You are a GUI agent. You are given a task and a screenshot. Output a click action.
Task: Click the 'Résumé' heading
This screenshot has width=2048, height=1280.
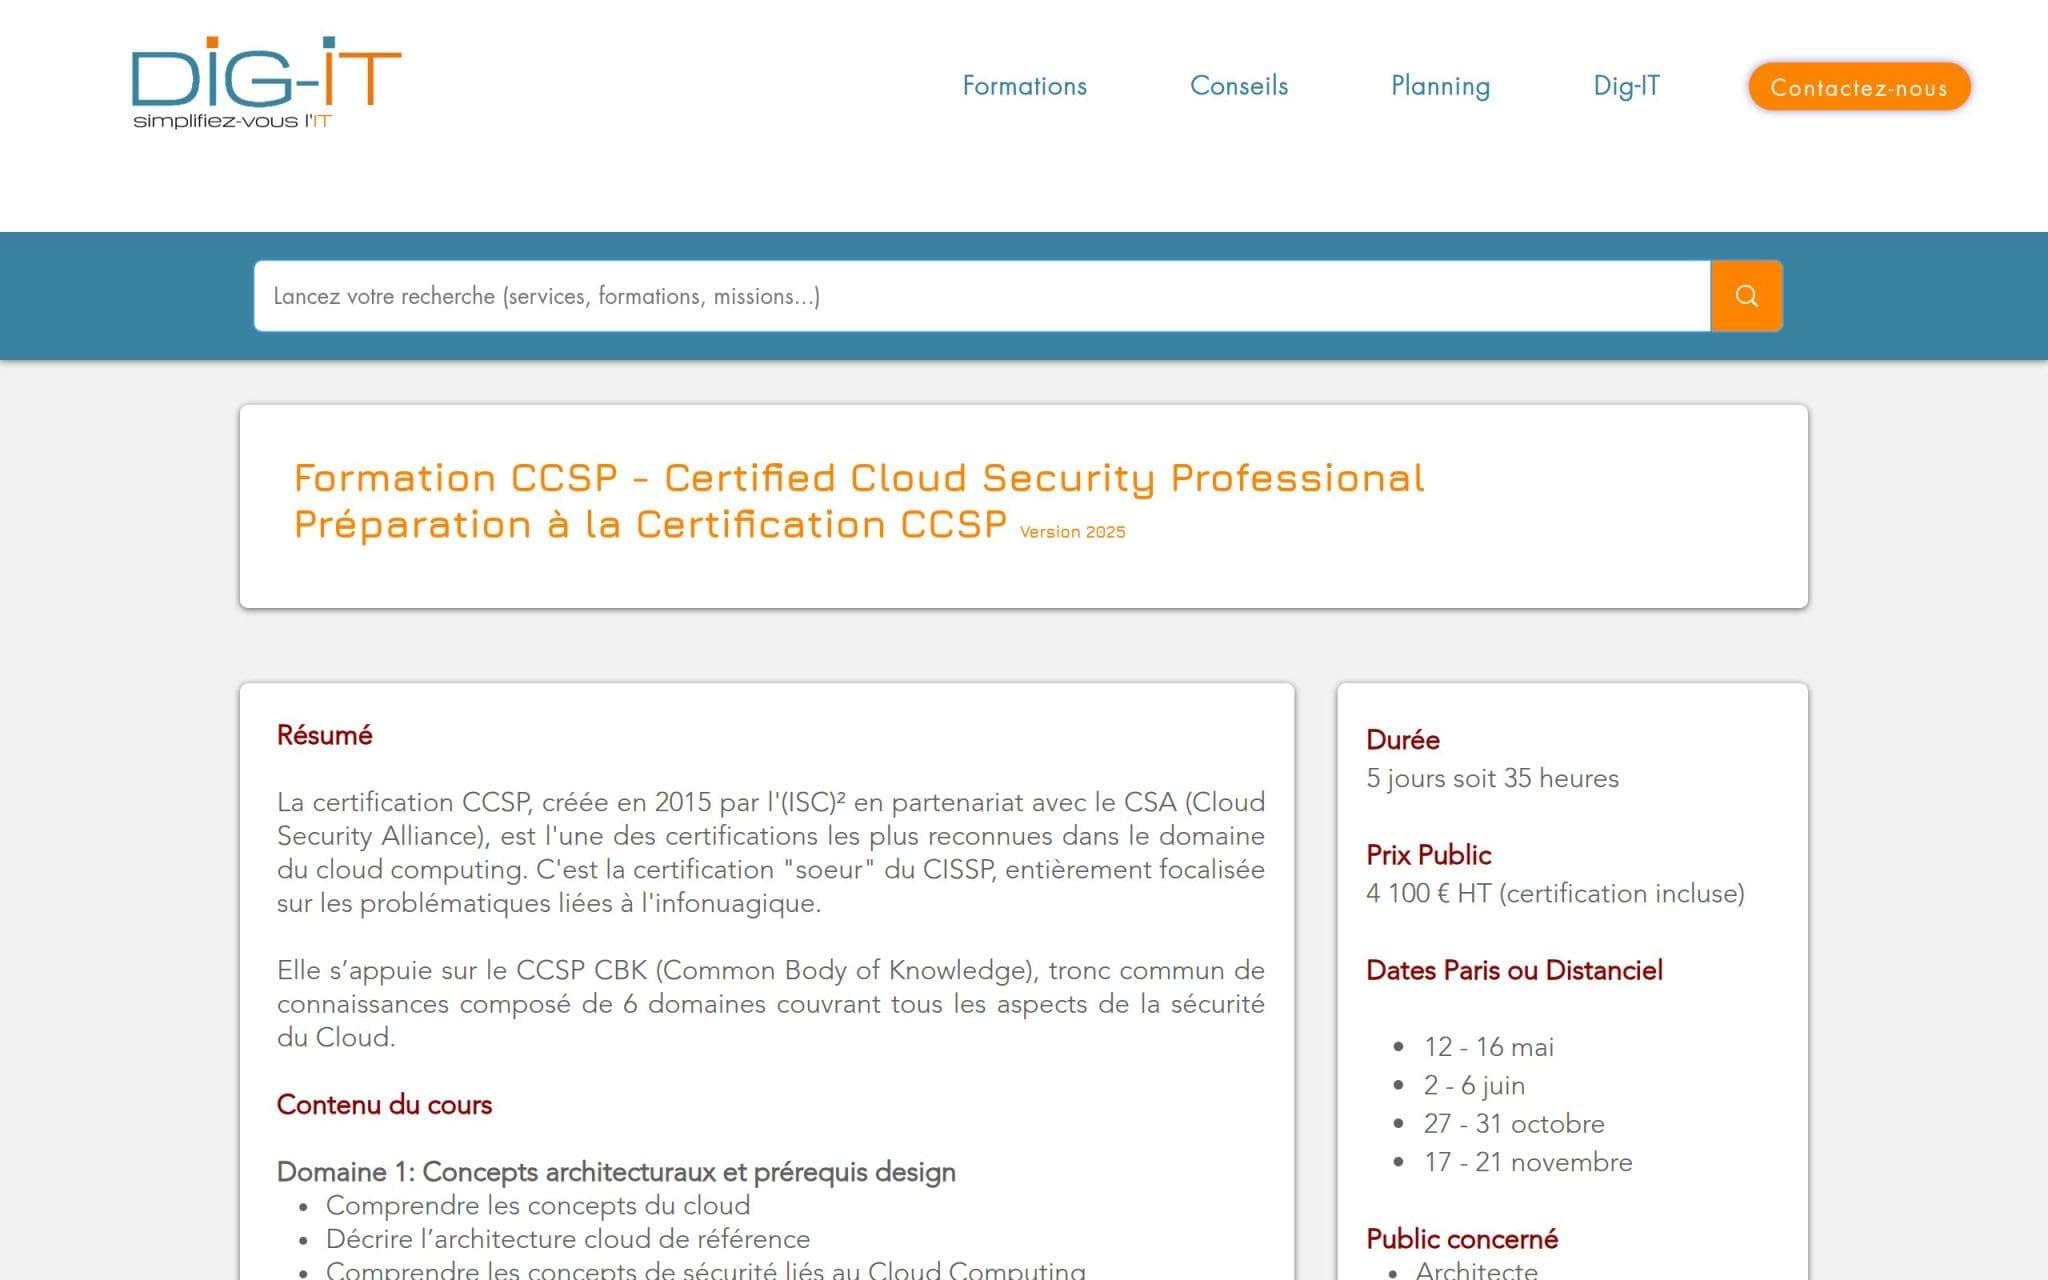[324, 735]
